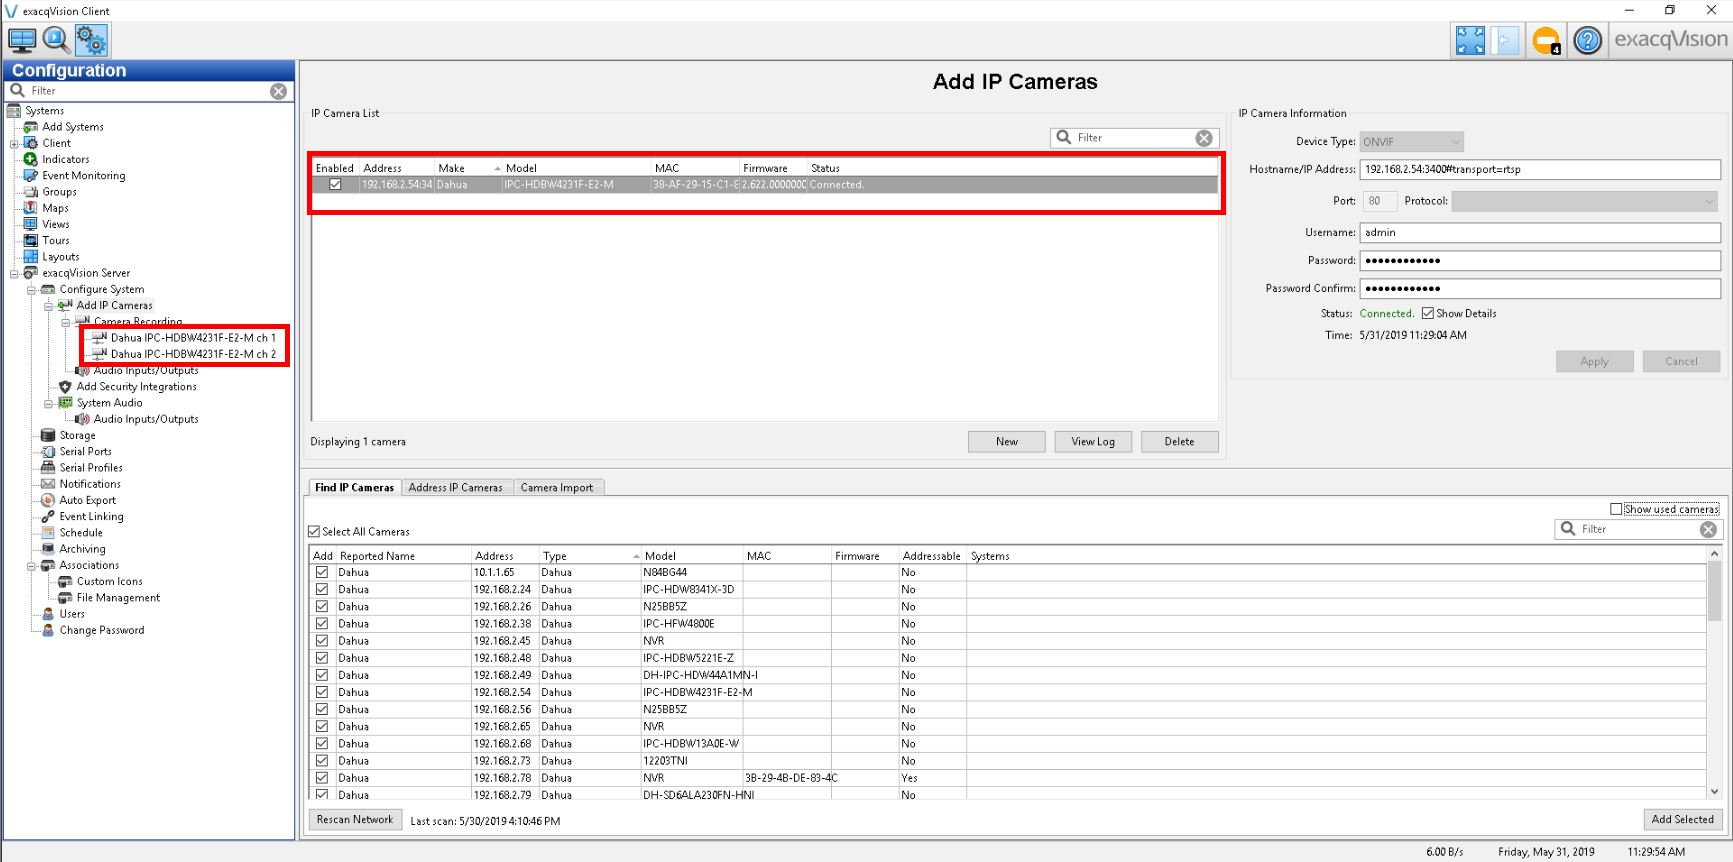This screenshot has width=1733, height=862.
Task: Click the Add Selected button
Action: point(1682,820)
